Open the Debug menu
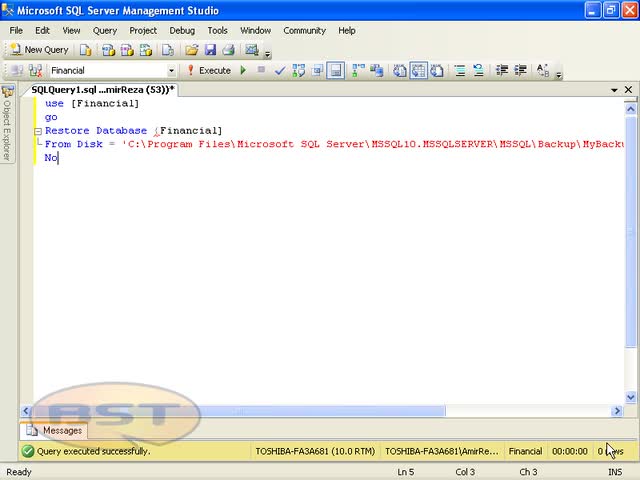The height and width of the screenshot is (480, 640). coord(182,31)
